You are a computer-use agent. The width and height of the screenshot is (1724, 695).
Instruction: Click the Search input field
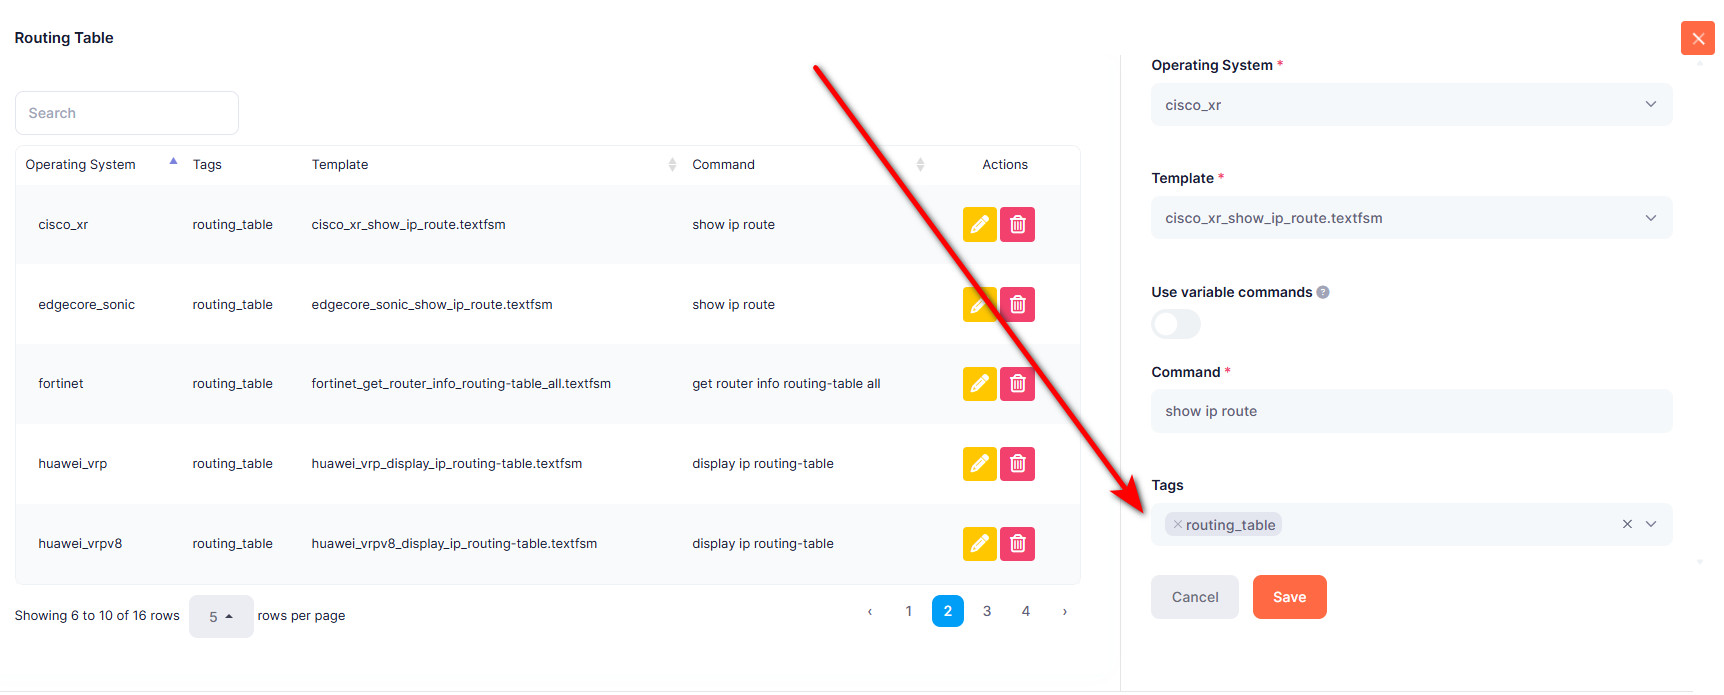pyautogui.click(x=126, y=112)
